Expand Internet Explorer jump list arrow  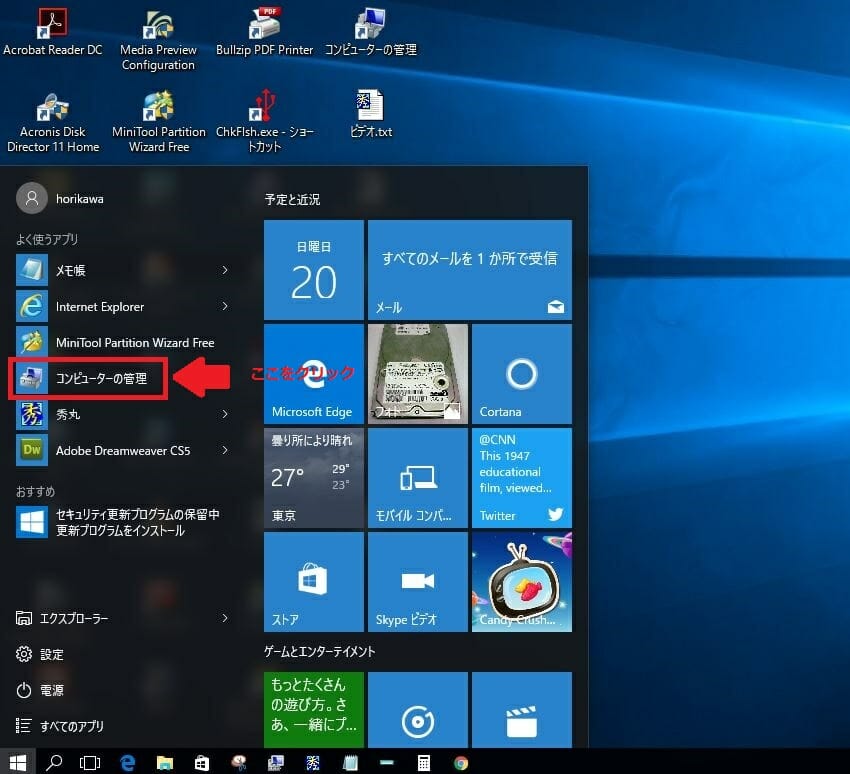(x=225, y=306)
